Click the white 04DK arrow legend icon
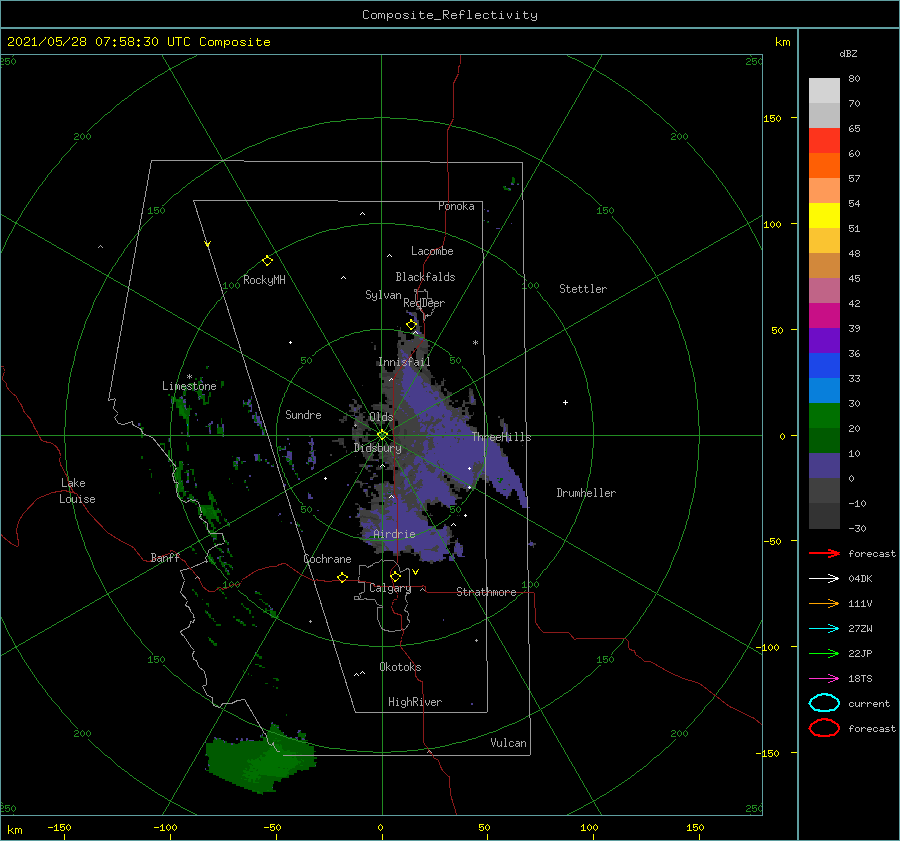 (x=824, y=578)
